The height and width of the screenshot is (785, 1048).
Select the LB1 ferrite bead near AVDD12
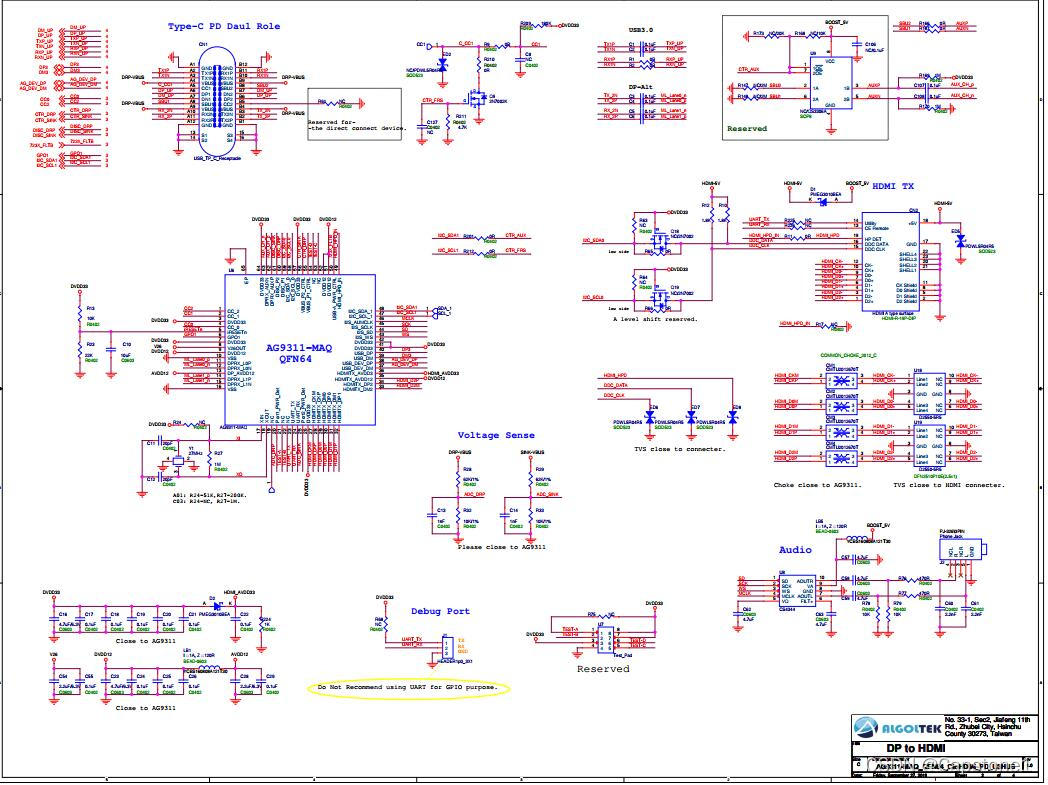[208, 667]
